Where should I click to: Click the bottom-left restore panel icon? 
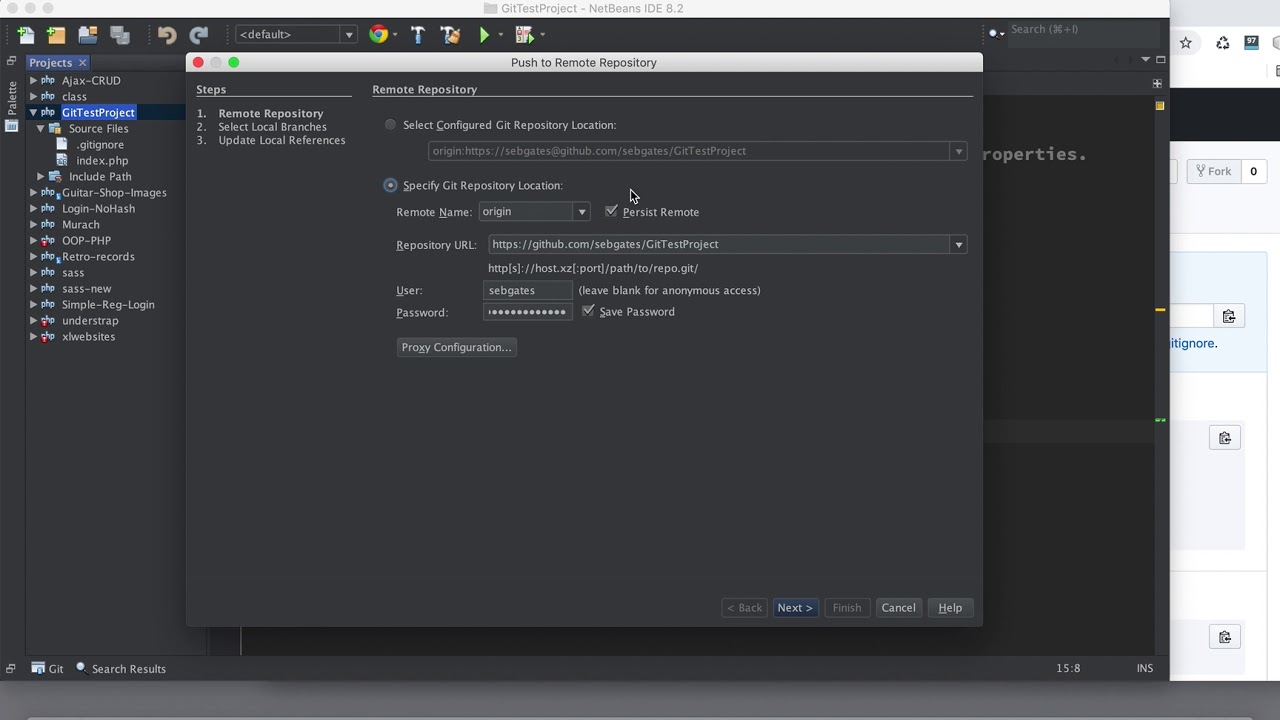pos(11,668)
